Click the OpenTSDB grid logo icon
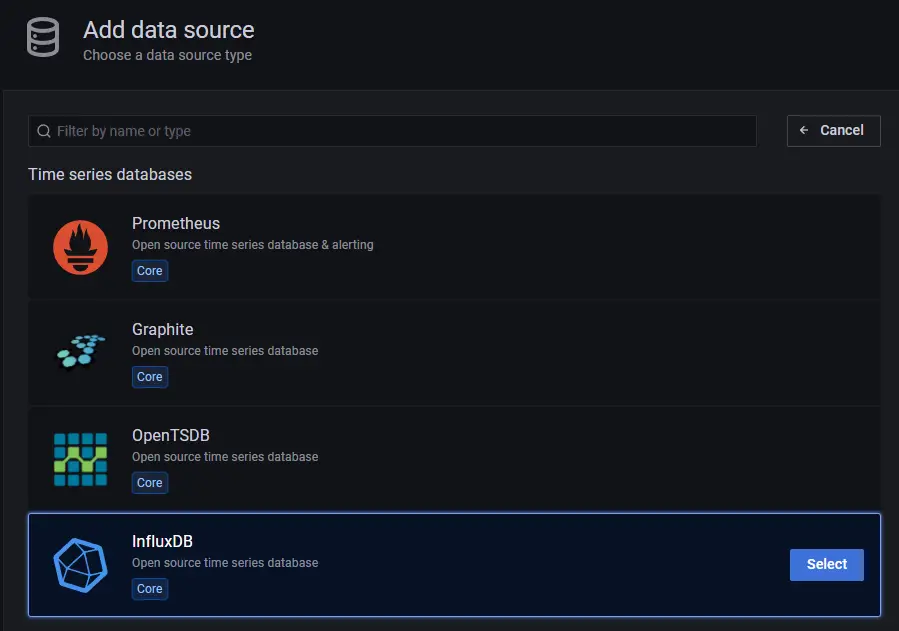 coord(80,459)
